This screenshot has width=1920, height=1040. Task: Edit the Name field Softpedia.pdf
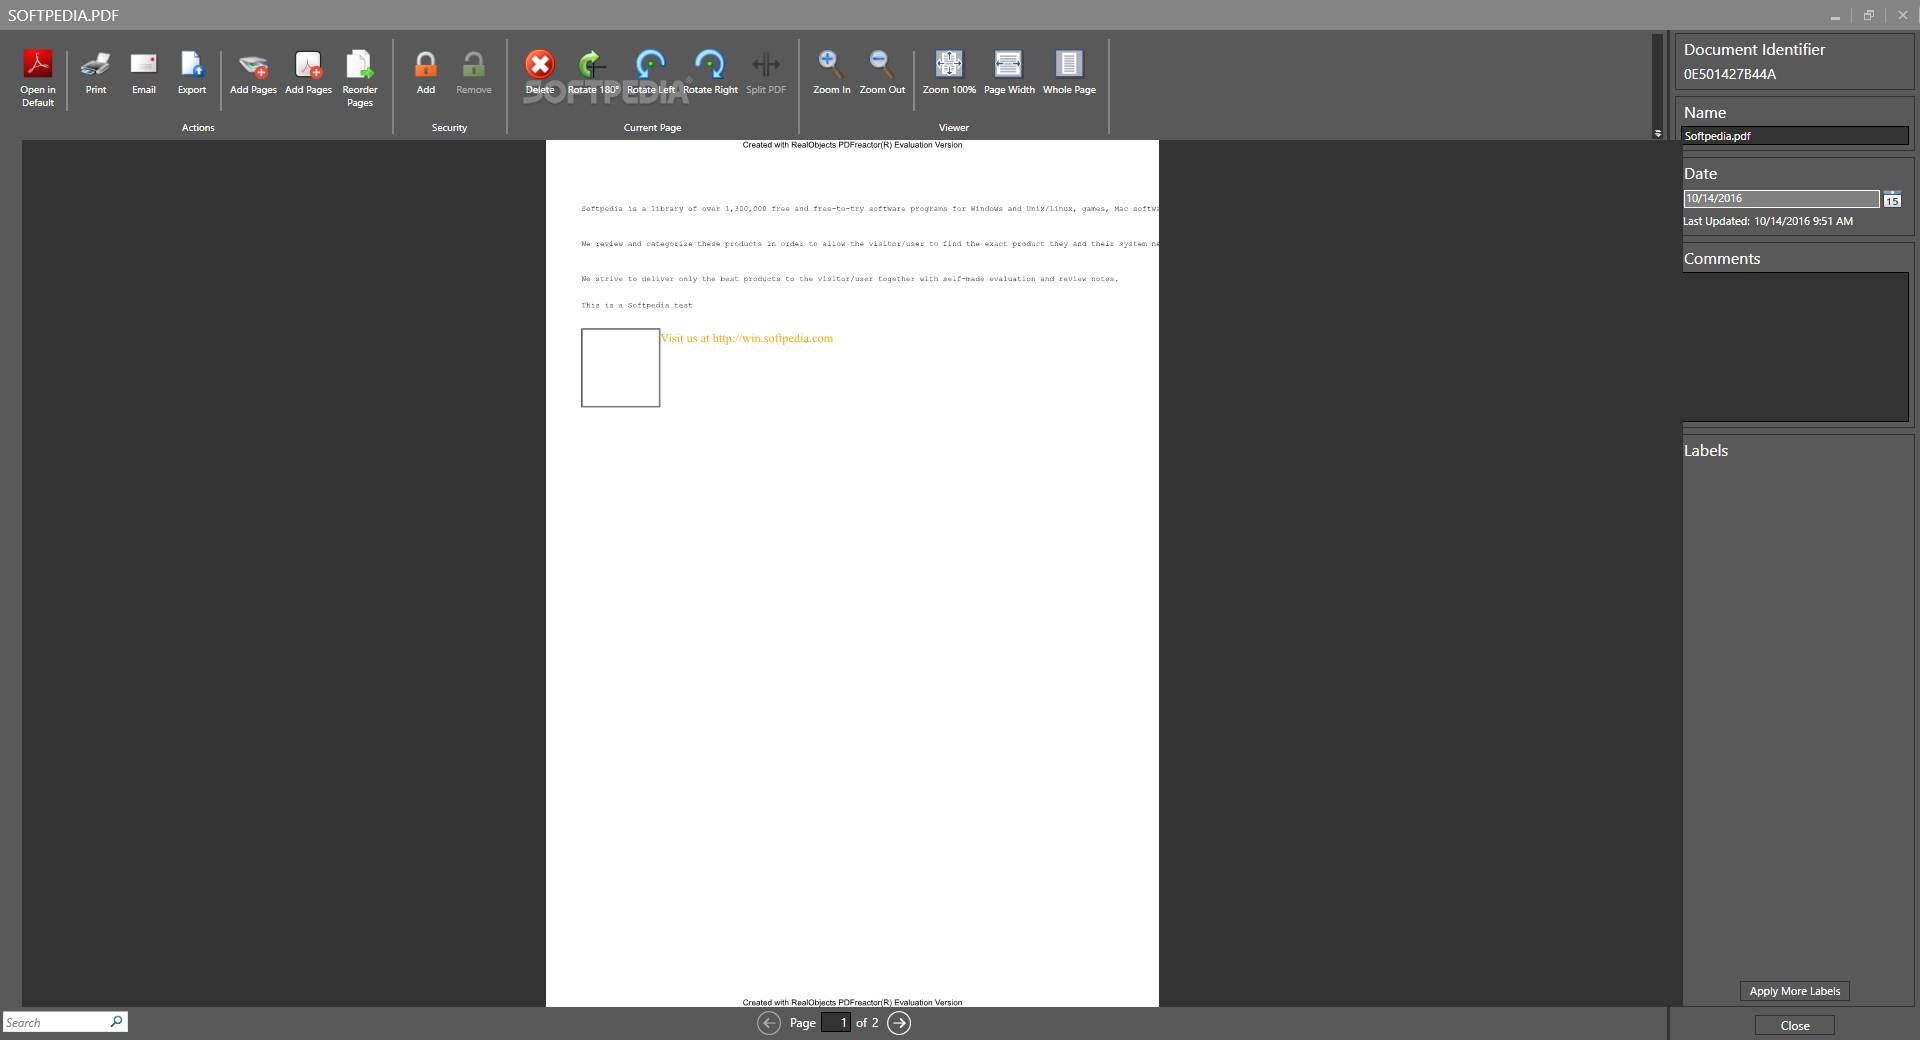click(1795, 136)
